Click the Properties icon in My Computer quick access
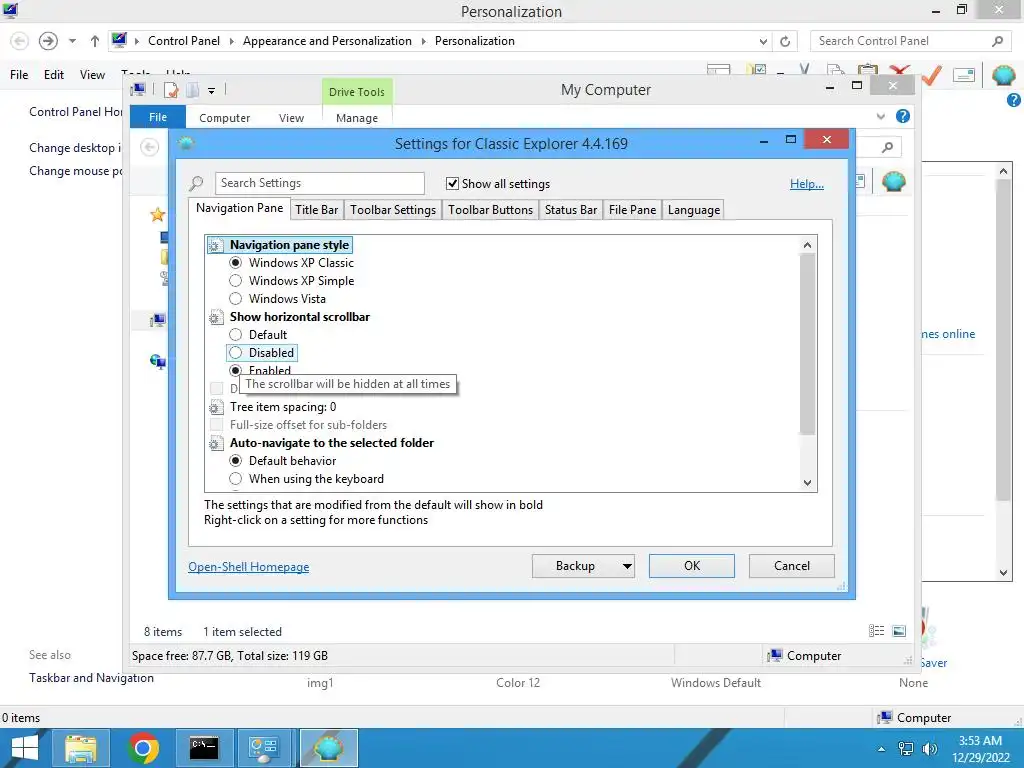The image size is (1024, 768). tap(171, 90)
